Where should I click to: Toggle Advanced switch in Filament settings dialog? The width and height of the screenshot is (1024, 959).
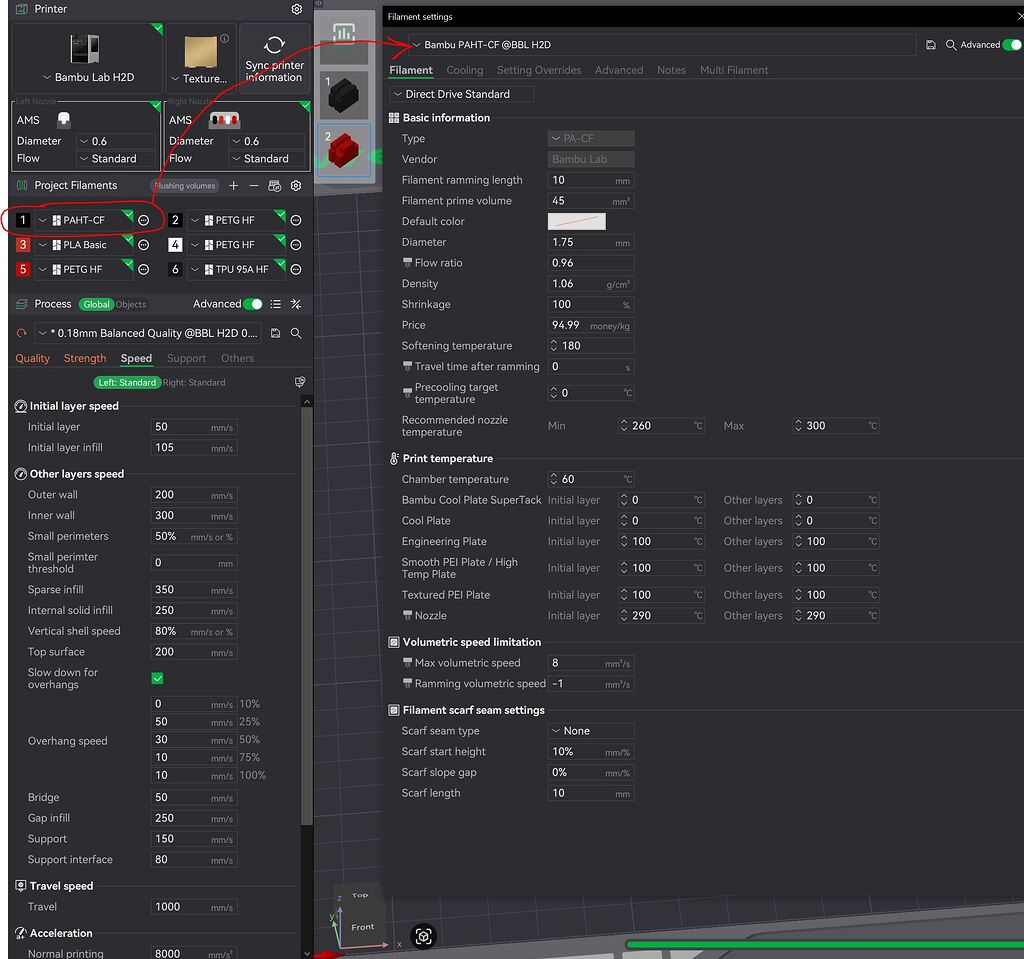coord(1012,45)
